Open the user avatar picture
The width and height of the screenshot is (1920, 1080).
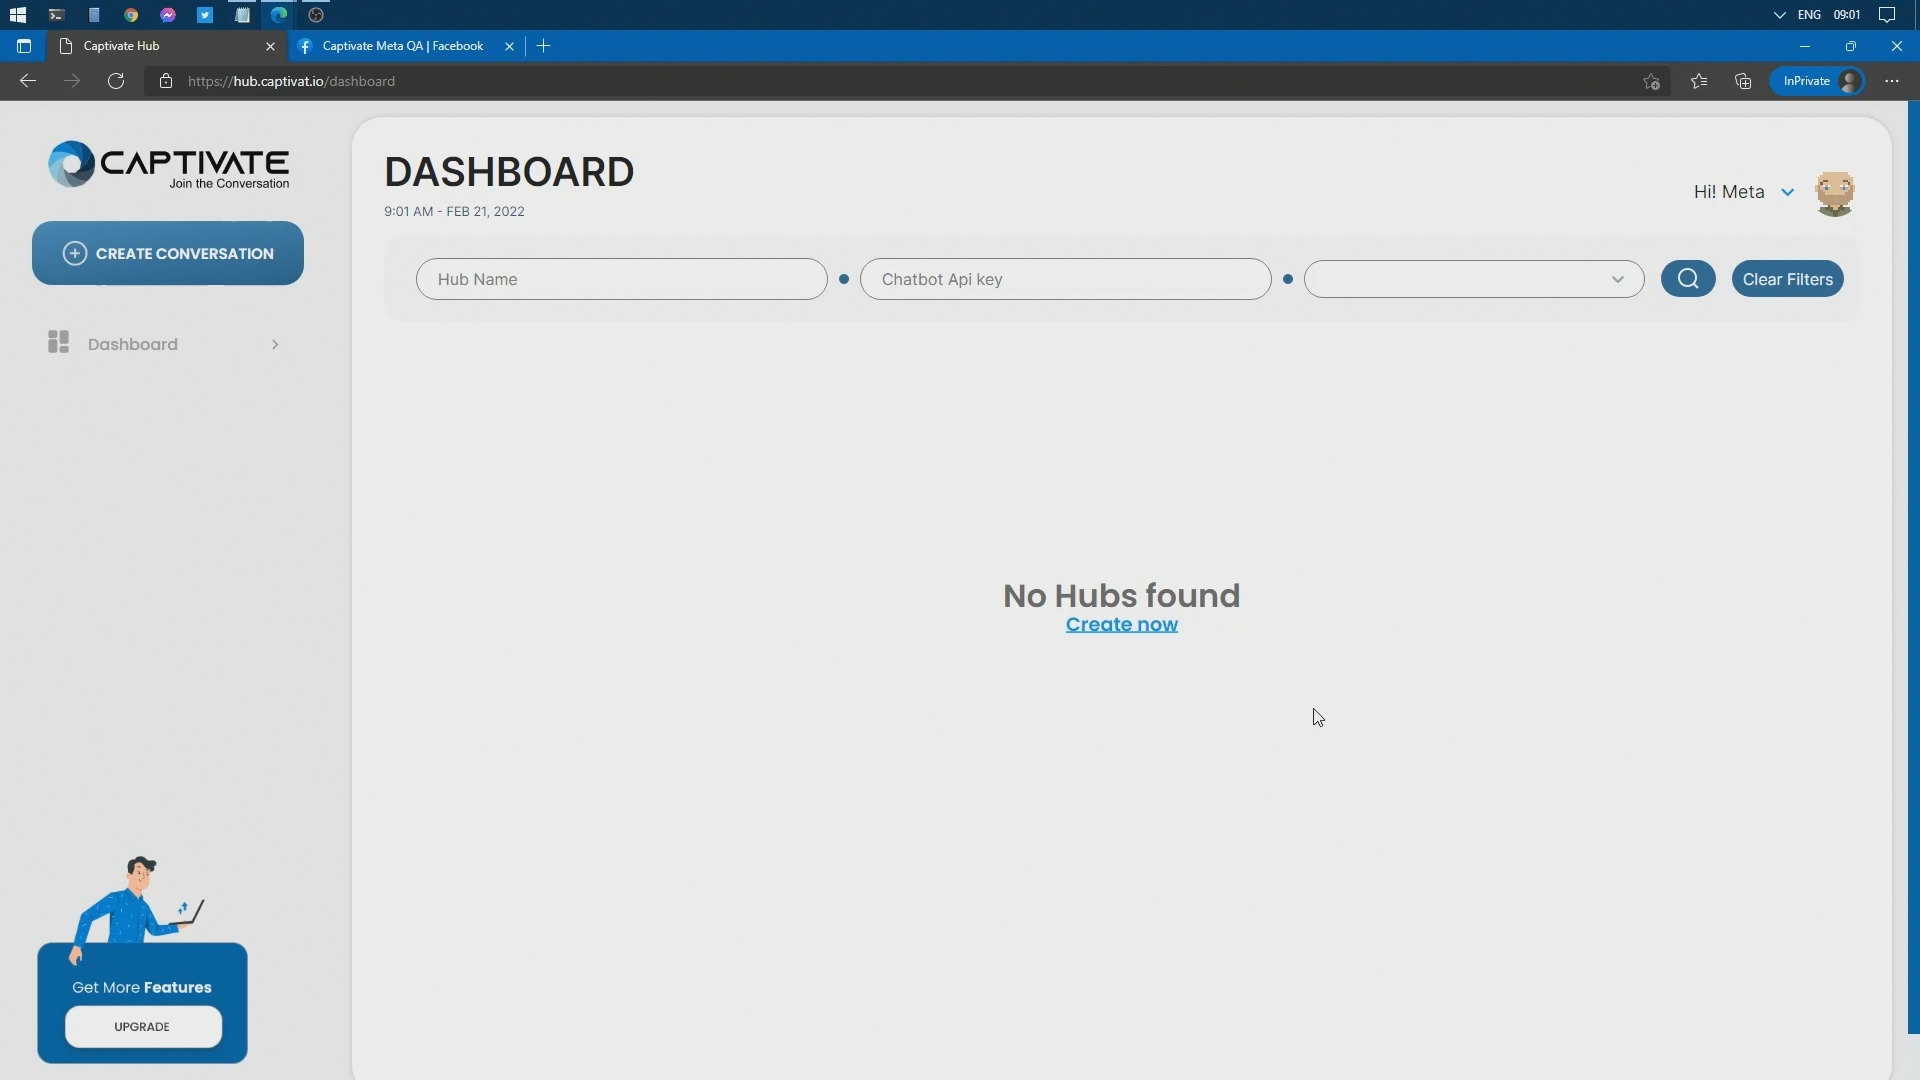[x=1834, y=193]
